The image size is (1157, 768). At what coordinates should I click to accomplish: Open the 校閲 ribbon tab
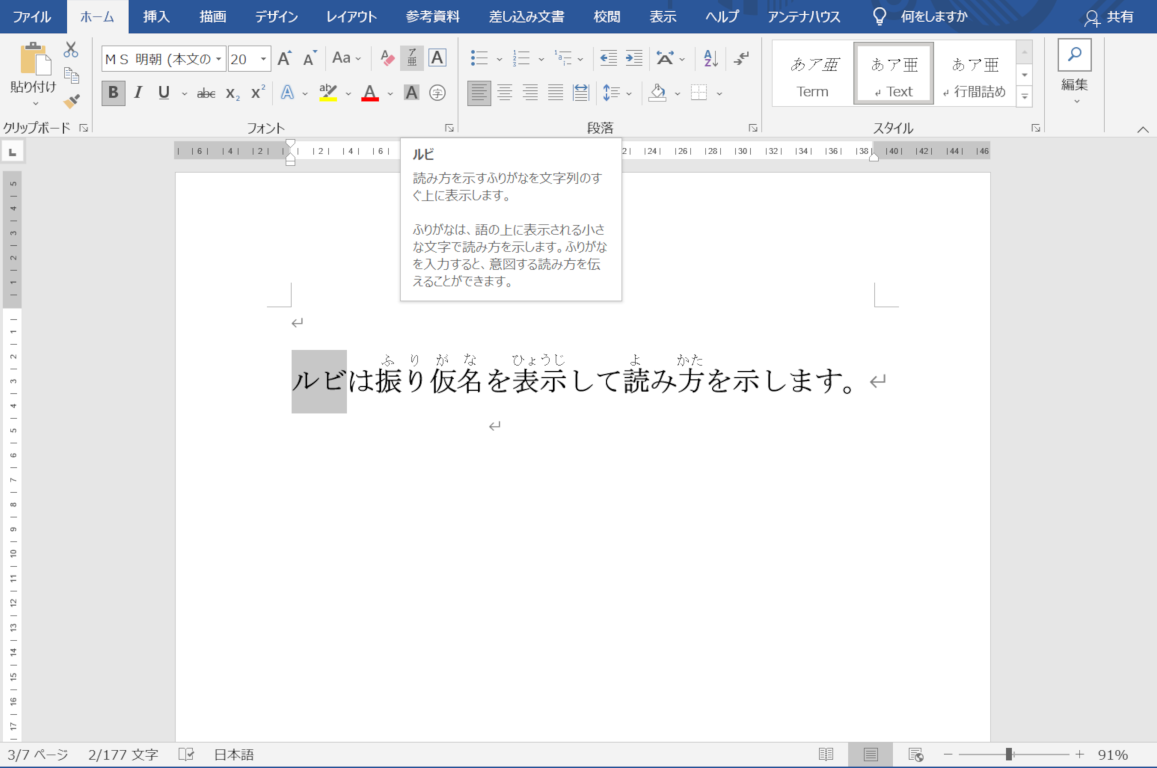[x=606, y=16]
